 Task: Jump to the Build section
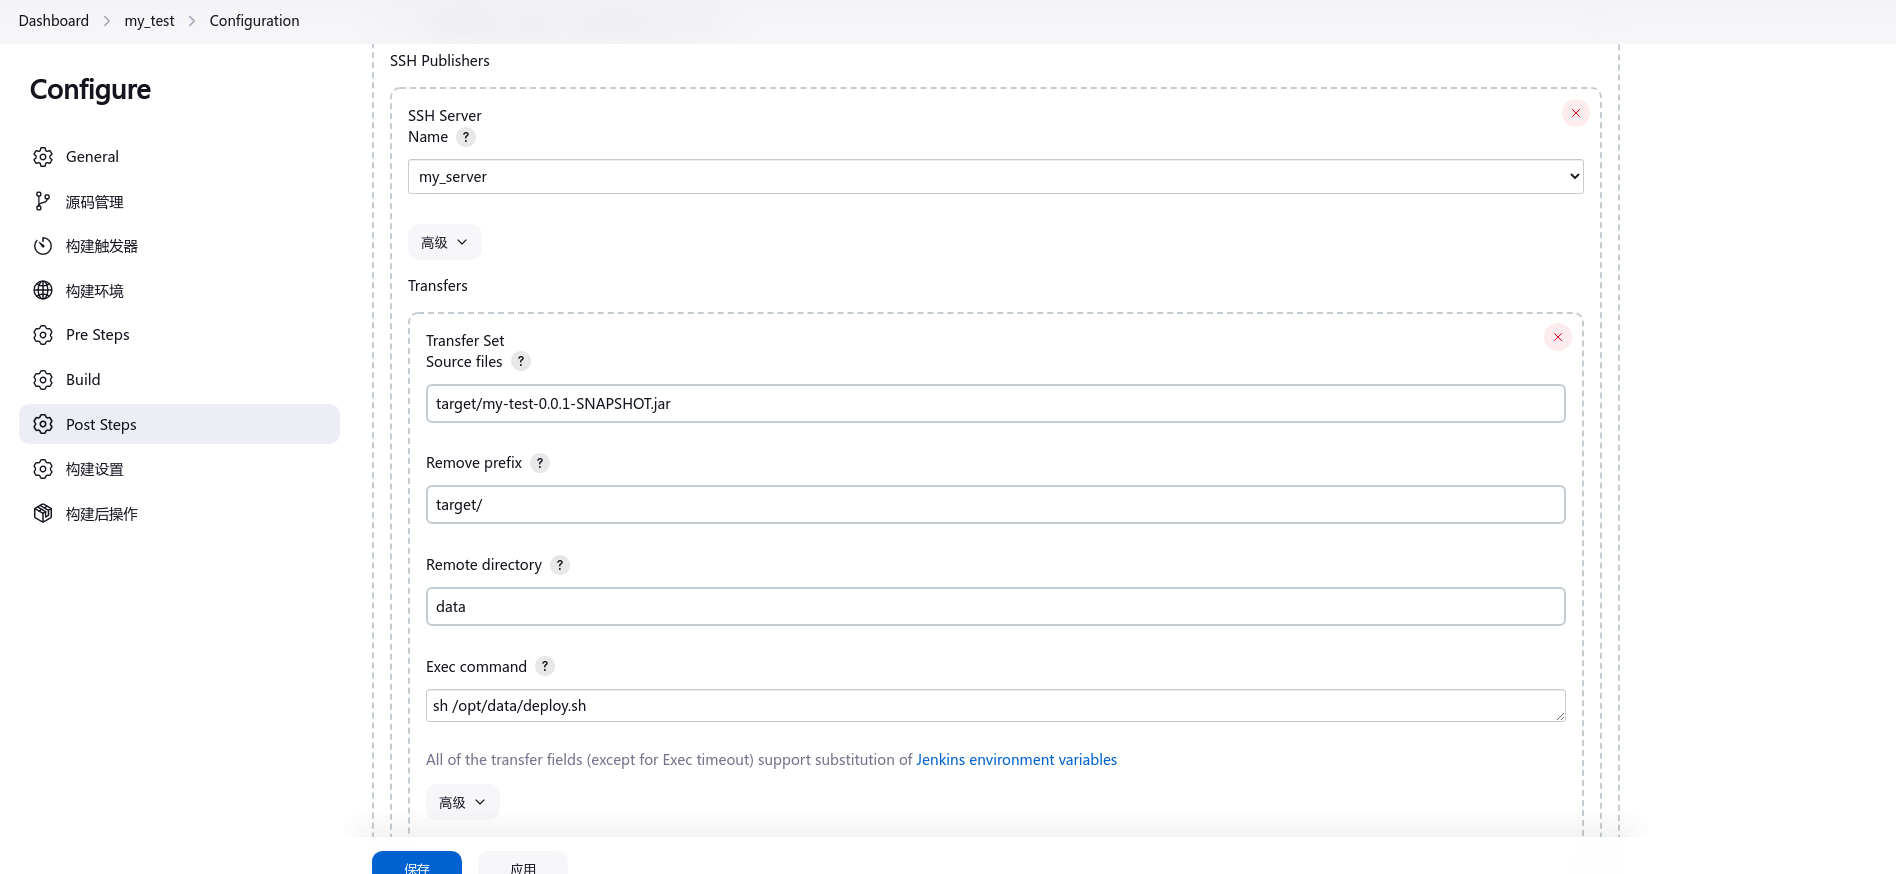pos(83,380)
